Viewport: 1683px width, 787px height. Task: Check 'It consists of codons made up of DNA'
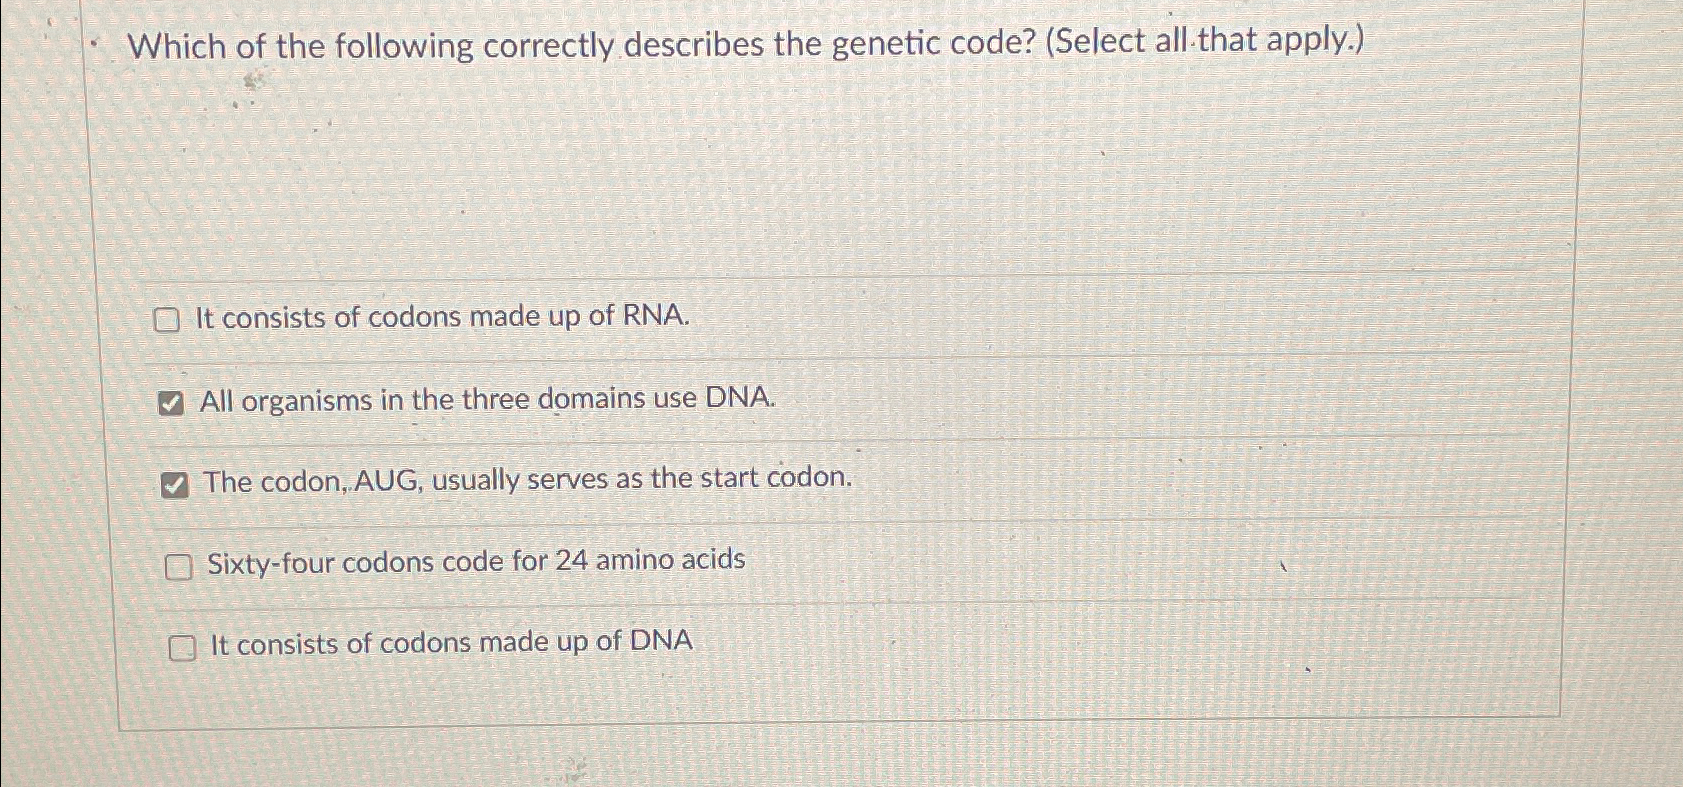[x=182, y=648]
